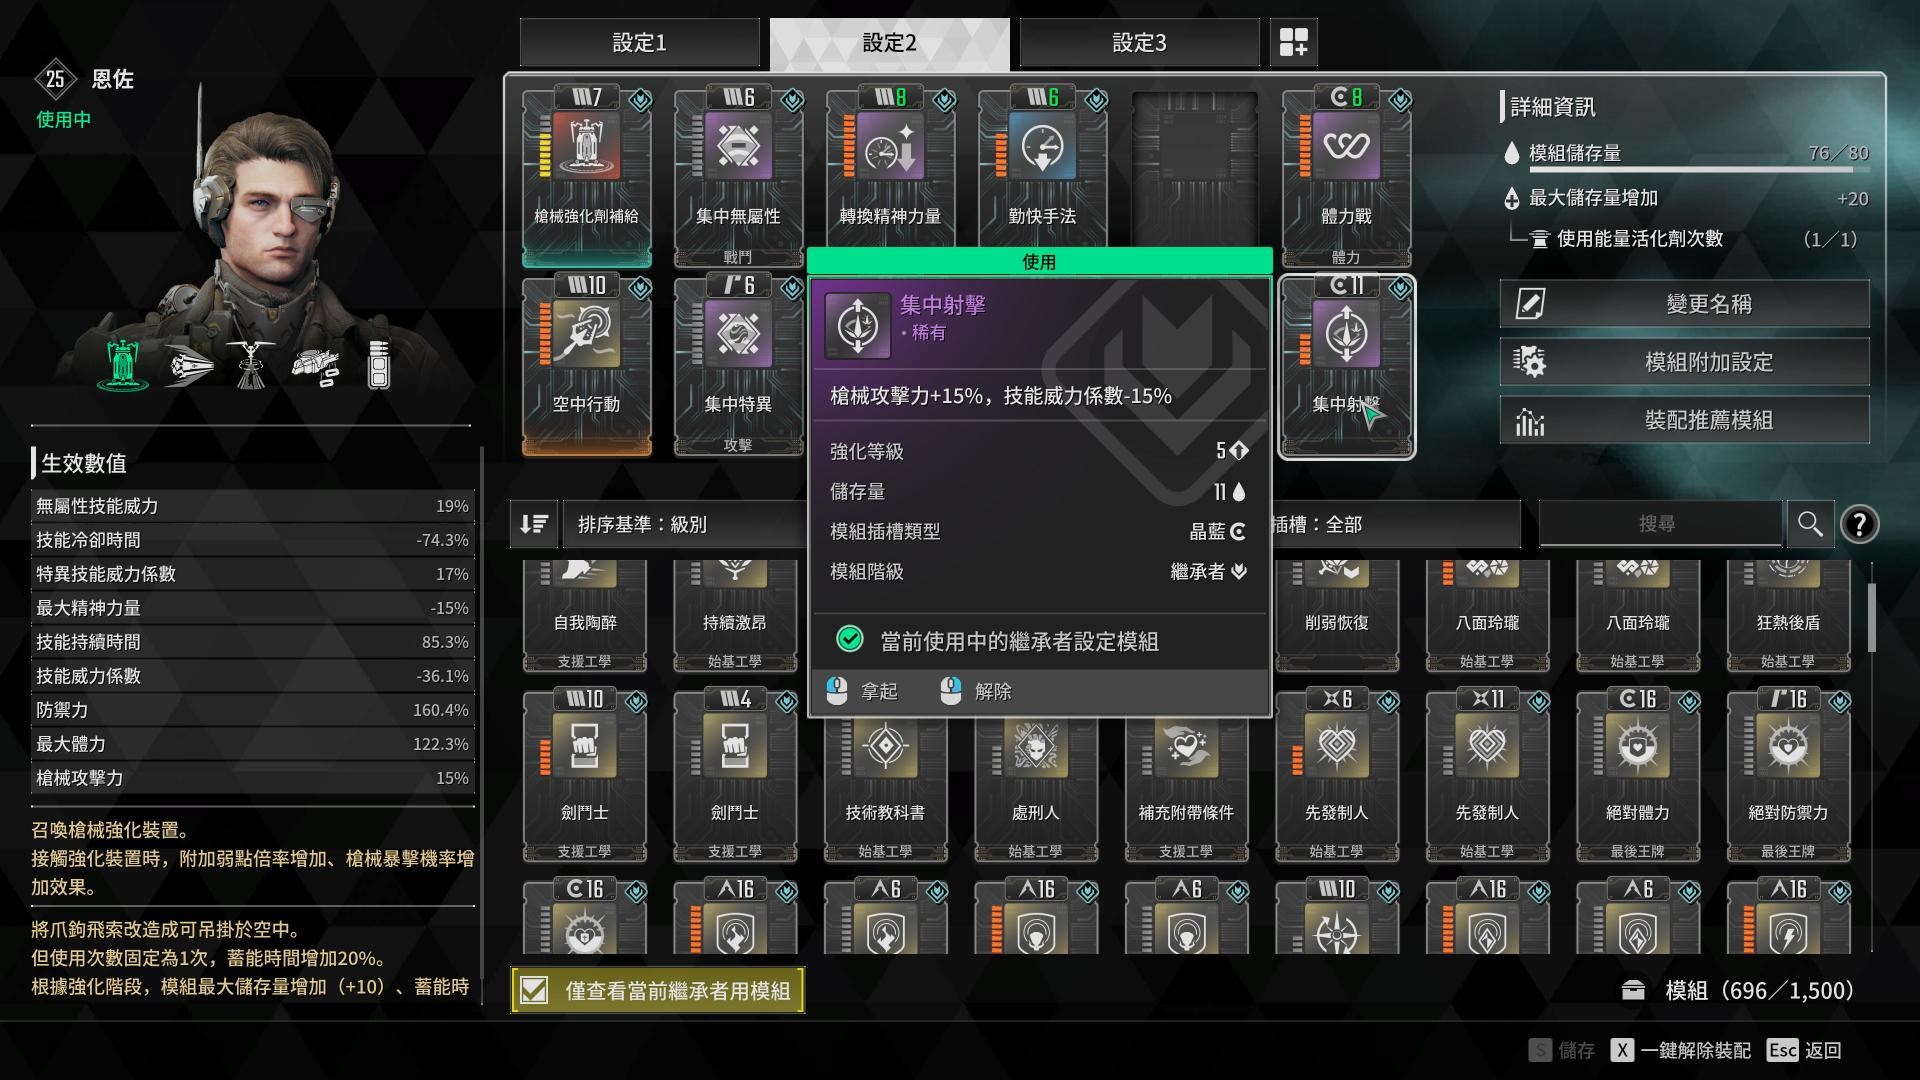
Task: Pick the 絕對體力 module from inventory
Action: point(1637,776)
